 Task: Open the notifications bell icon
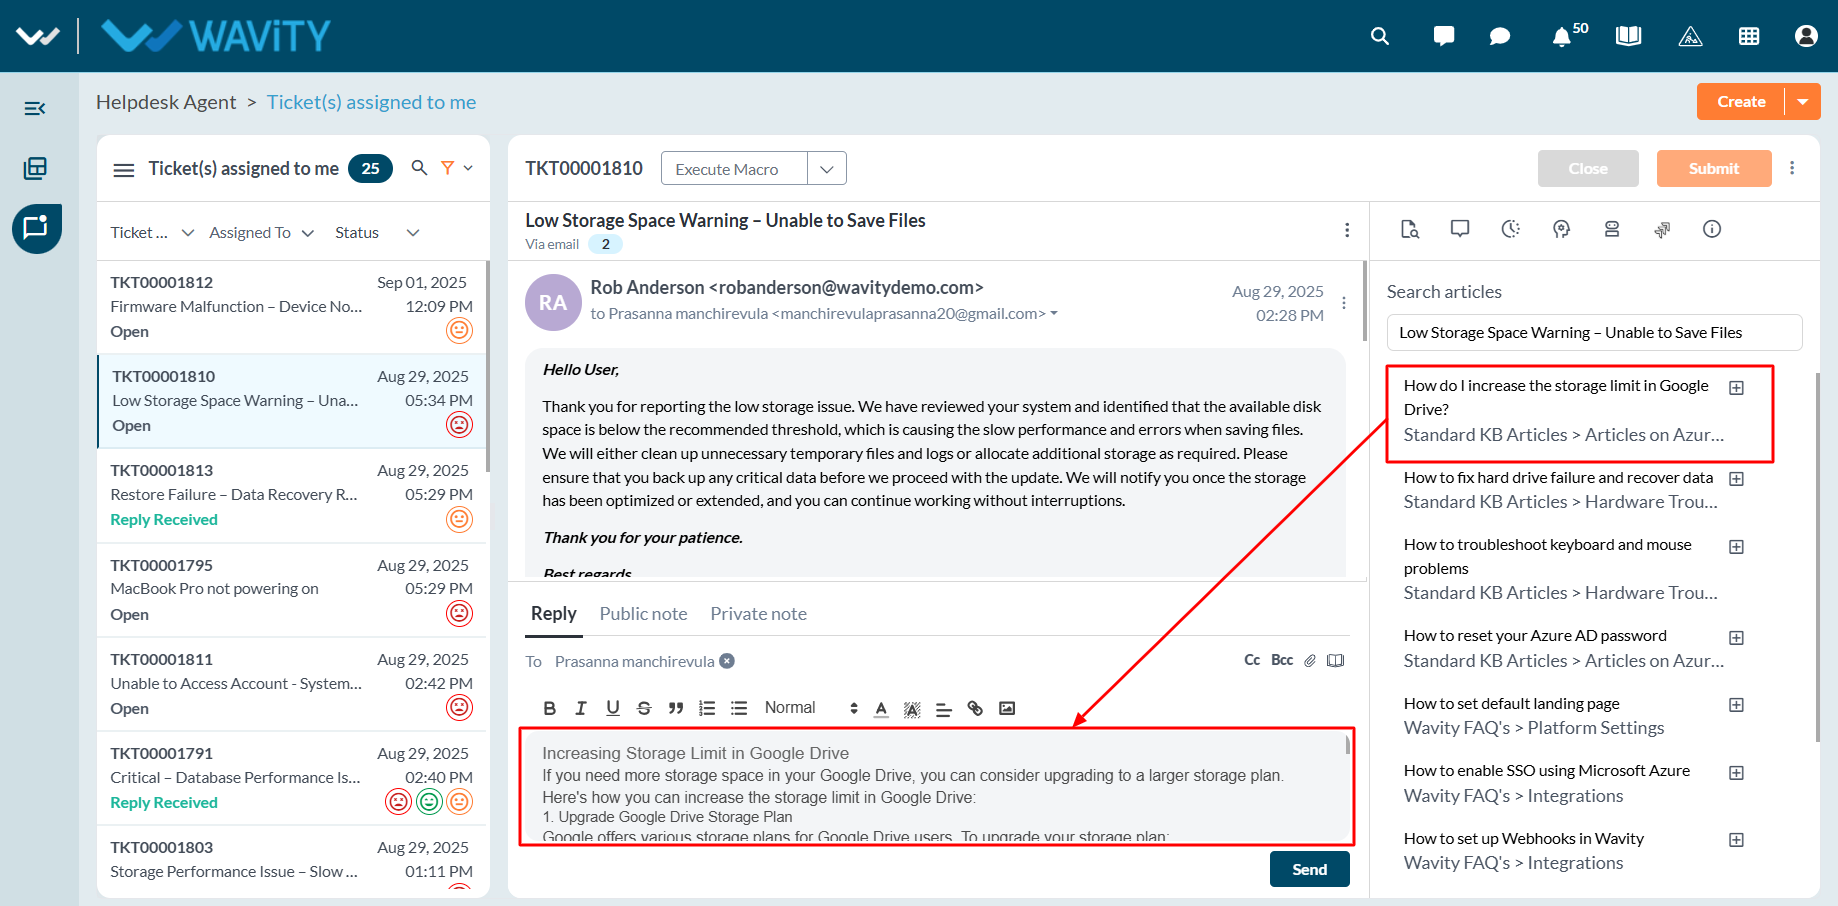[1562, 37]
